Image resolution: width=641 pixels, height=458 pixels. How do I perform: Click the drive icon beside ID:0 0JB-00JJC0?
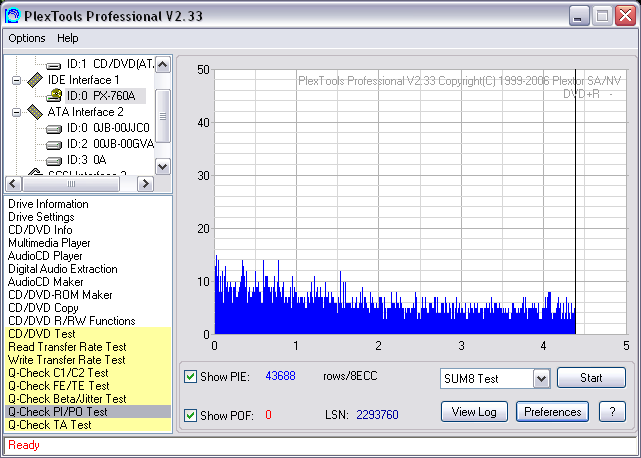point(54,129)
